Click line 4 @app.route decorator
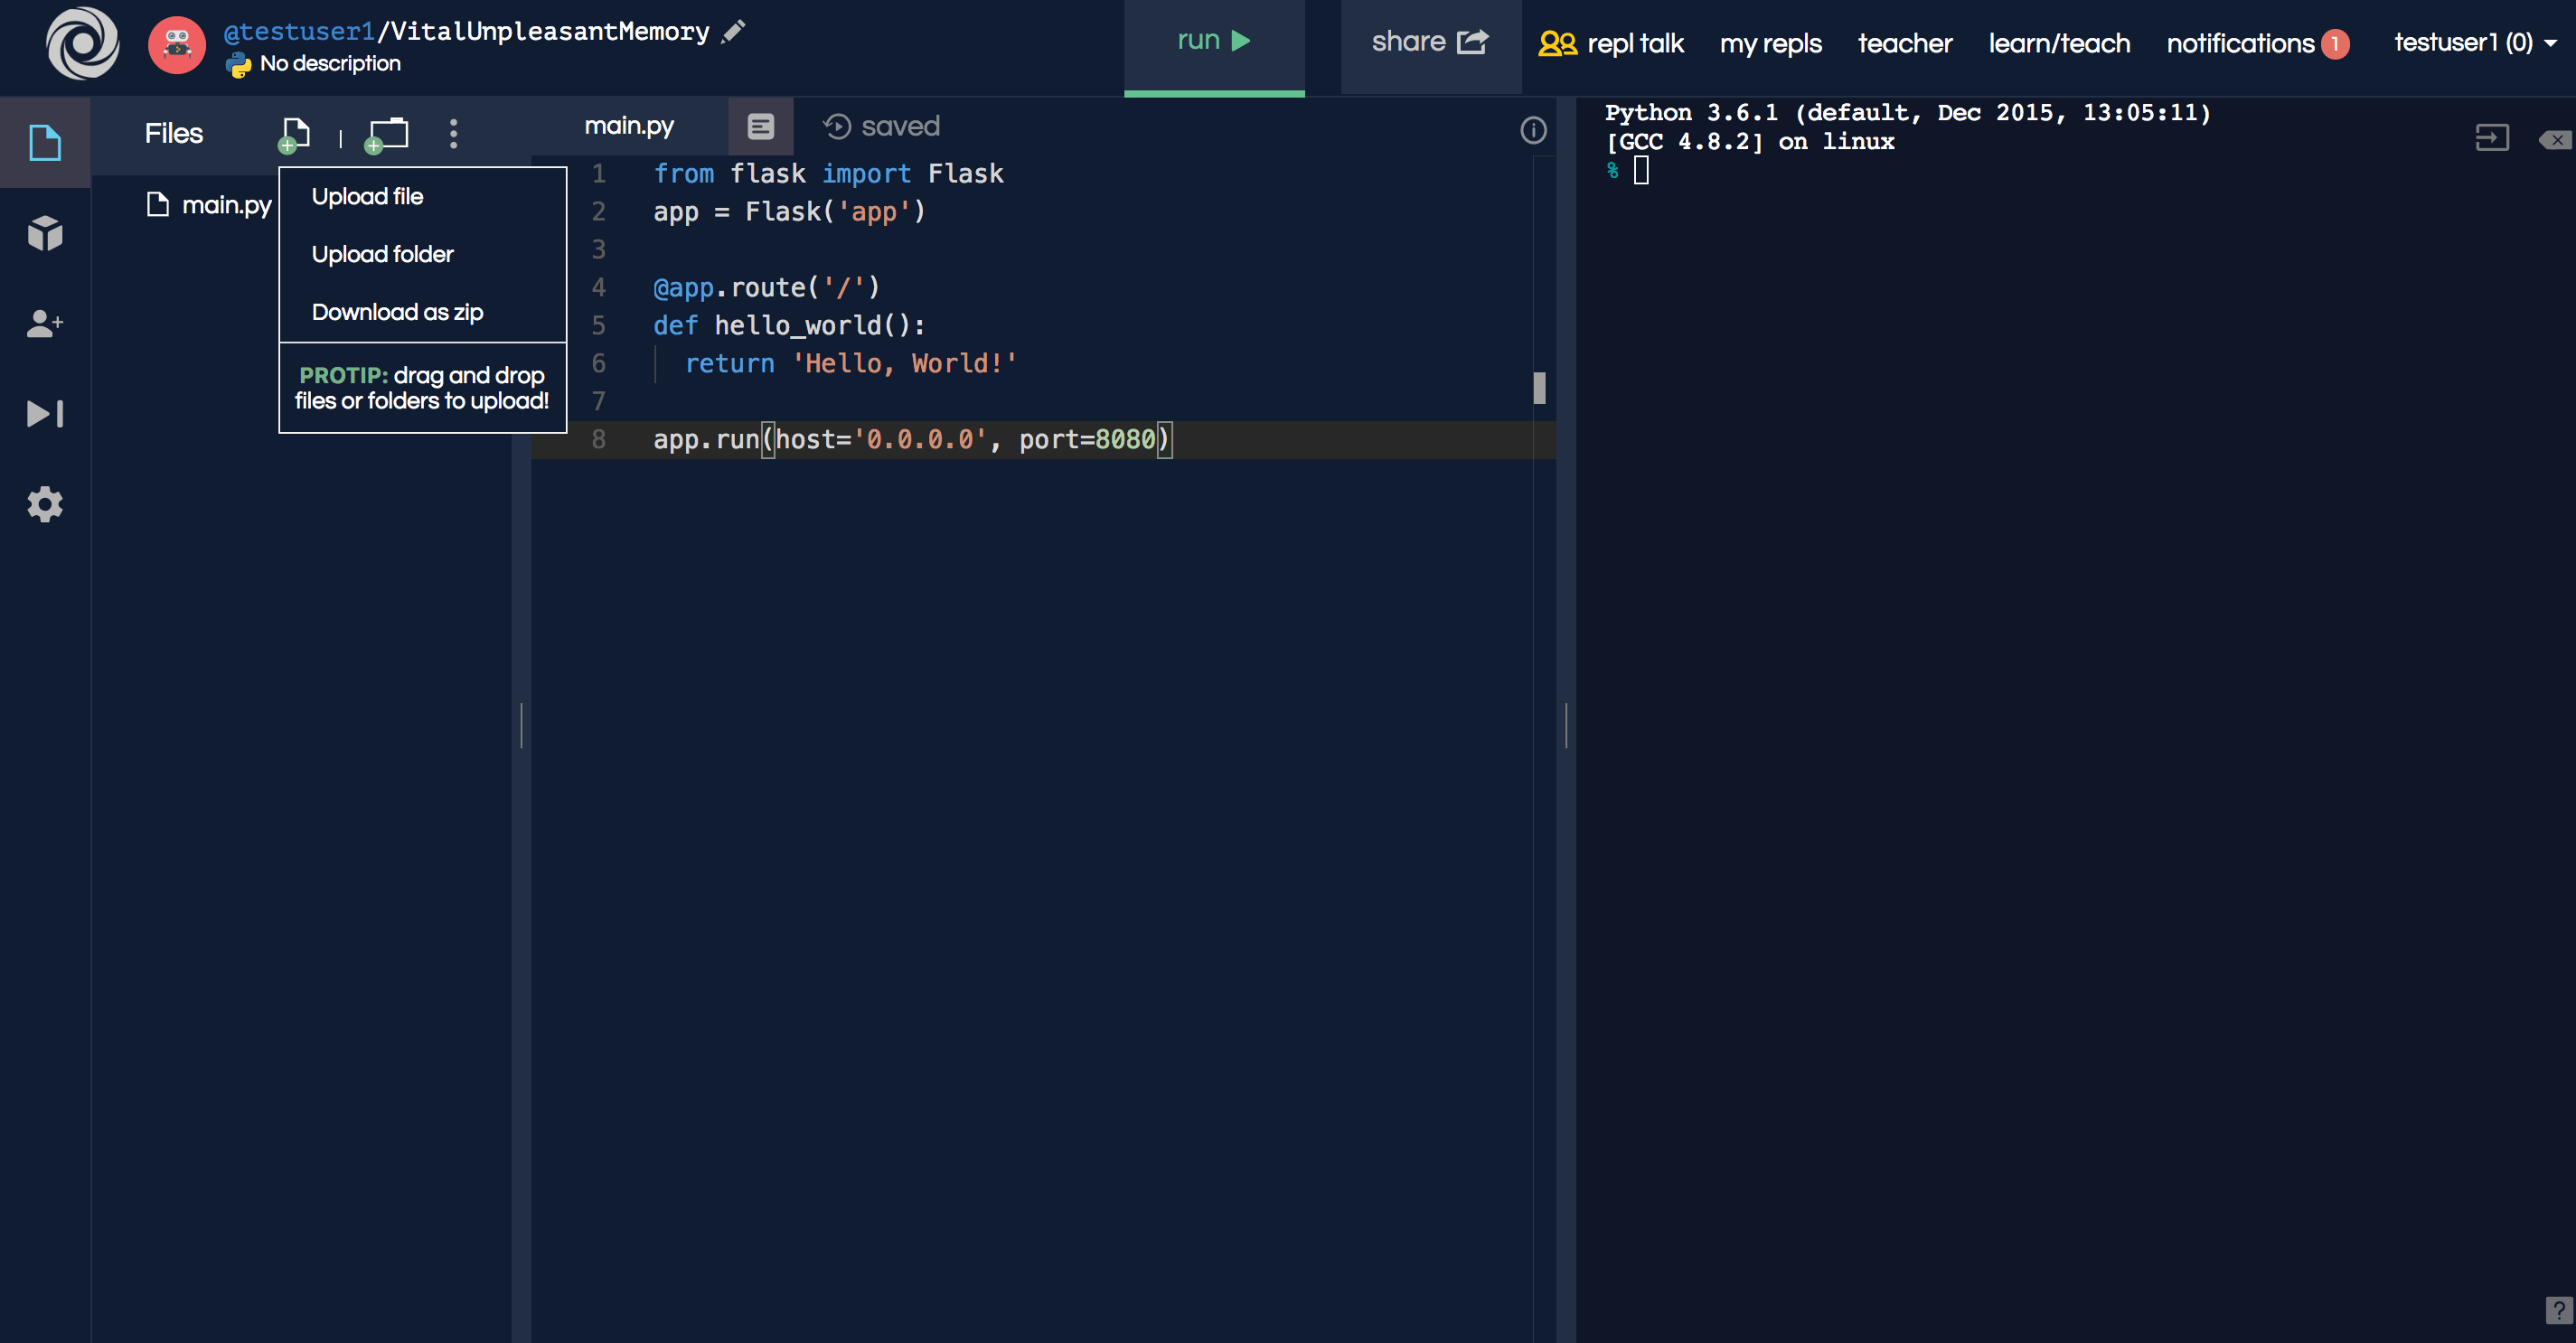2576x1343 pixels. [x=767, y=287]
